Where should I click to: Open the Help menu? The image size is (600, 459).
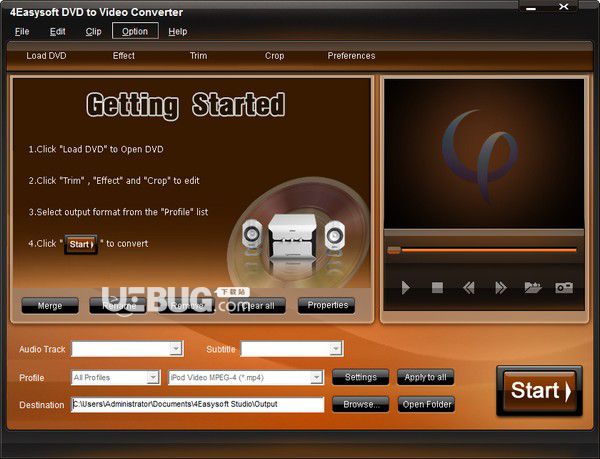pos(178,31)
